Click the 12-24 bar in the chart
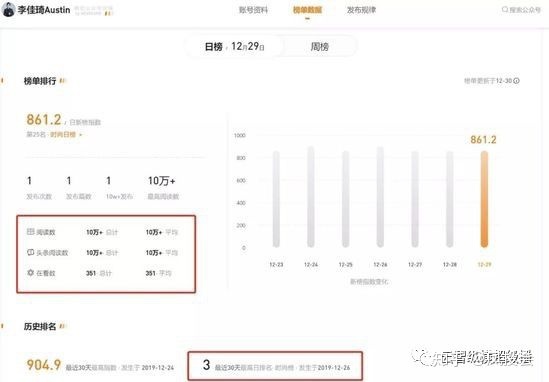549x382 pixels. coord(311,197)
